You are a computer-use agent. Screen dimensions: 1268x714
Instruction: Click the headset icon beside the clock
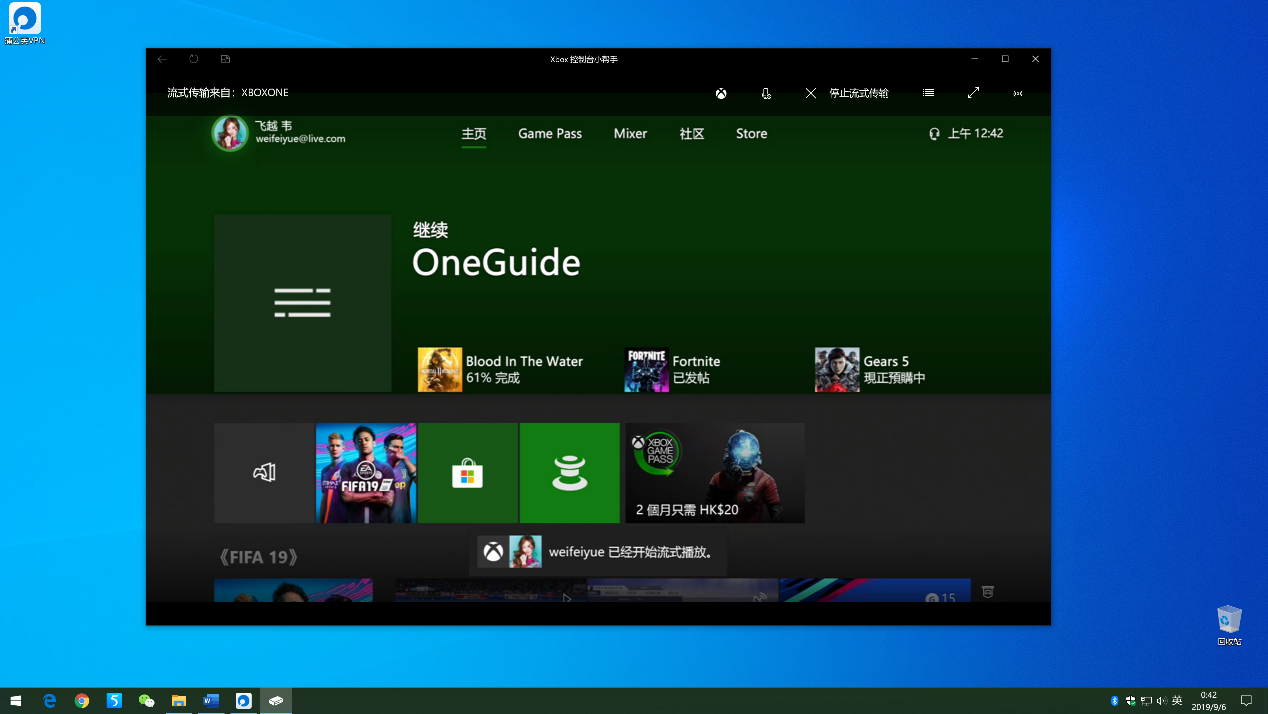coord(934,133)
